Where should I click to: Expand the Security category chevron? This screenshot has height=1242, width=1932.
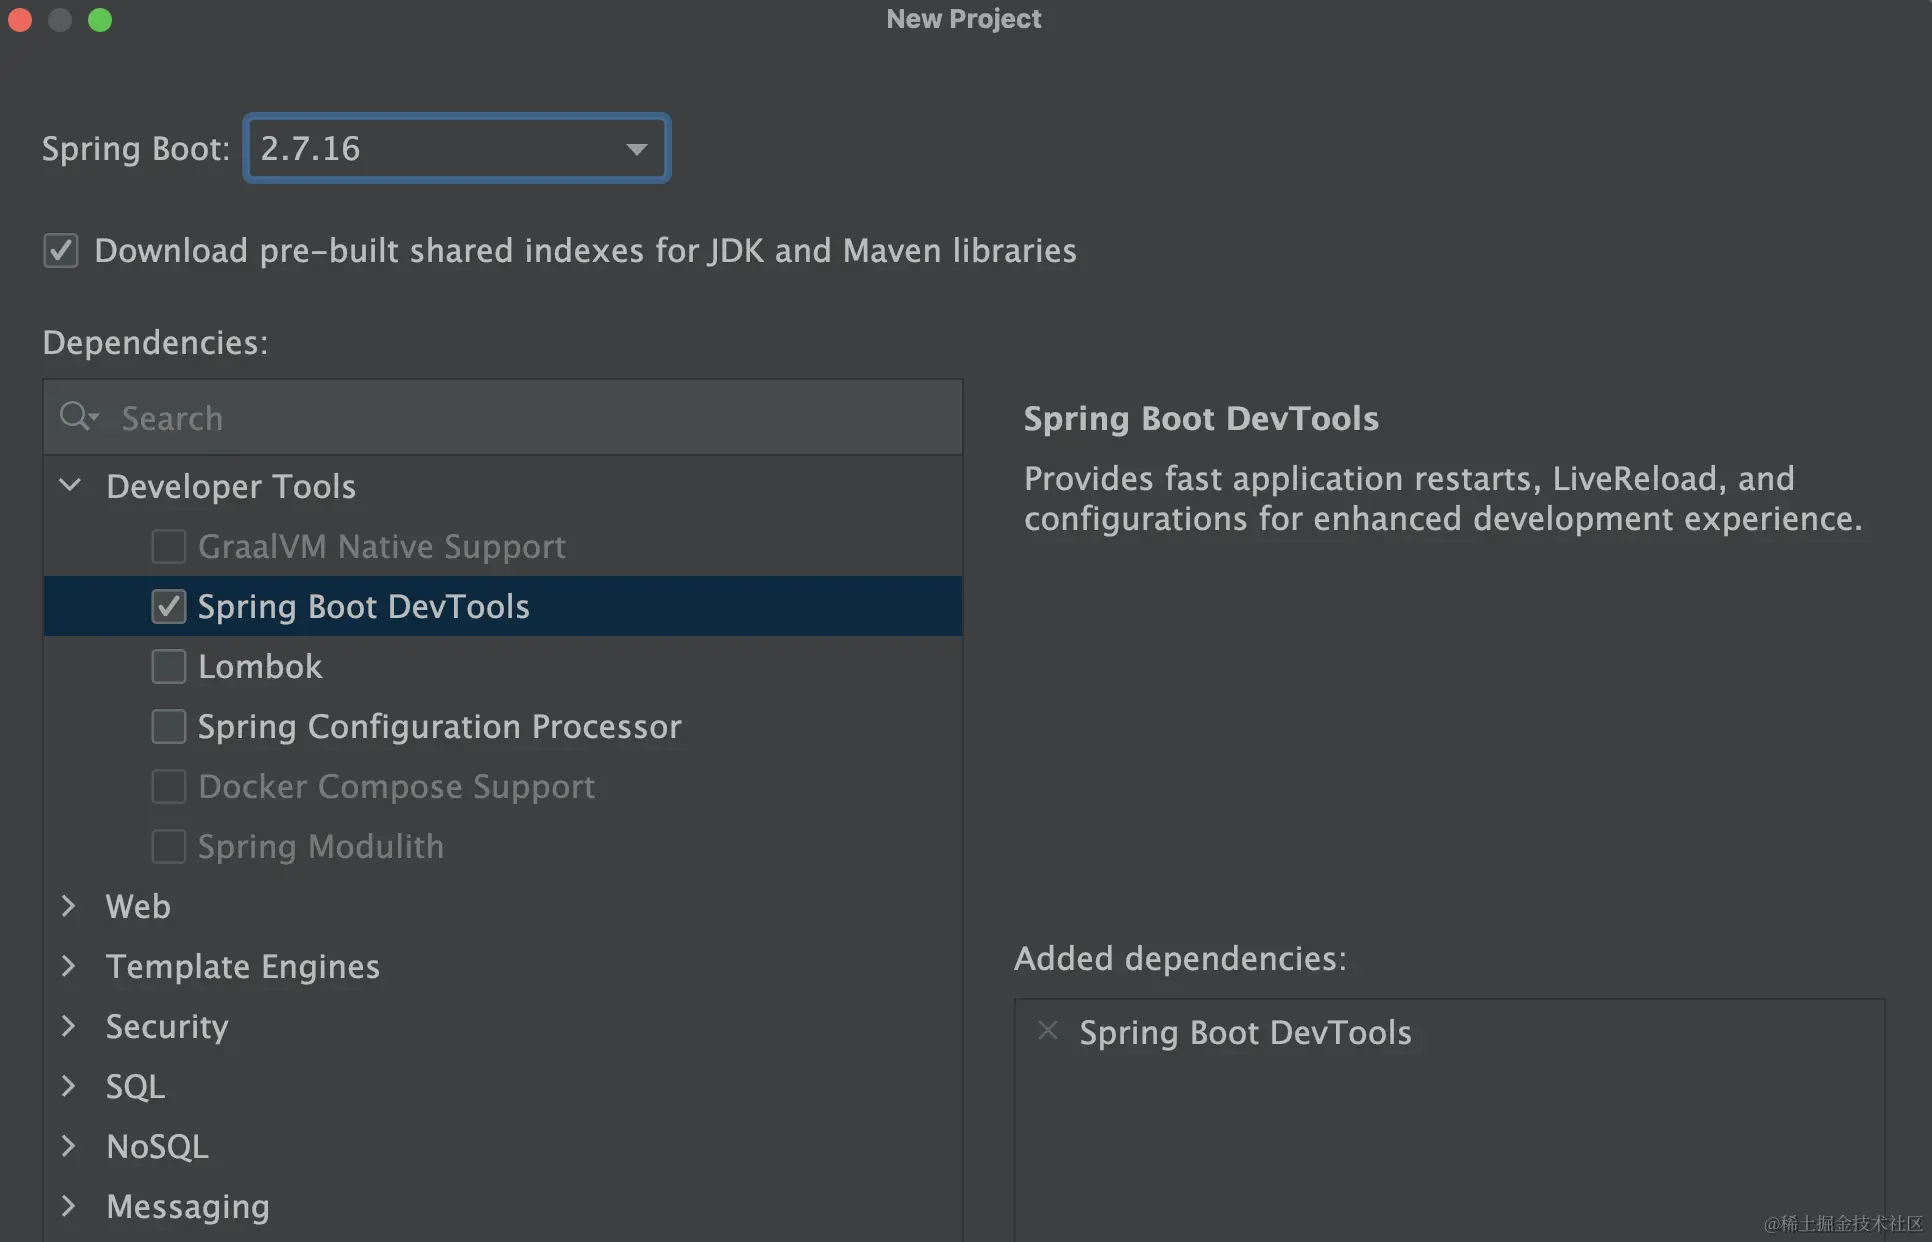tap(69, 1026)
